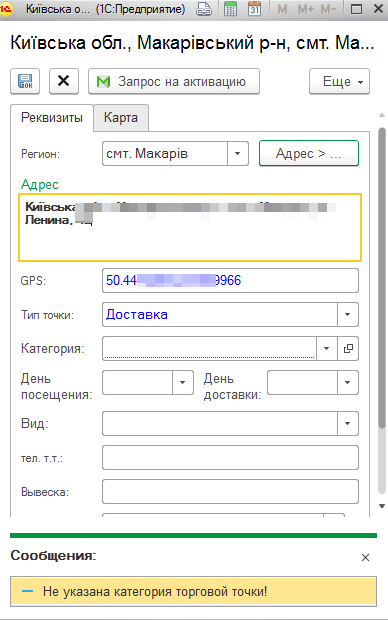This screenshot has height=620, width=388.
Task: Click the print preview icon in title bar
Action: [x=204, y=9]
